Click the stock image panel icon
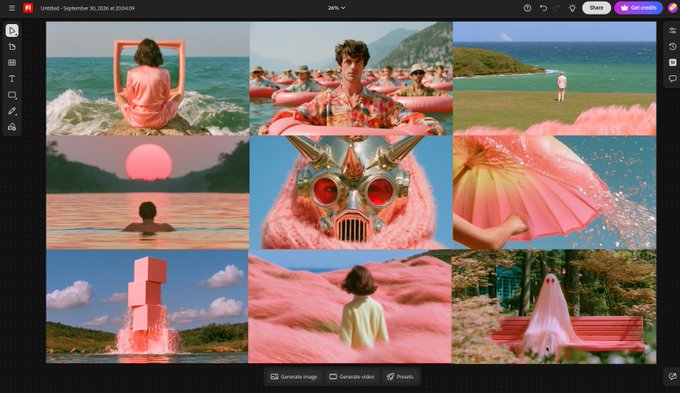Image resolution: width=680 pixels, height=393 pixels. coord(673,62)
